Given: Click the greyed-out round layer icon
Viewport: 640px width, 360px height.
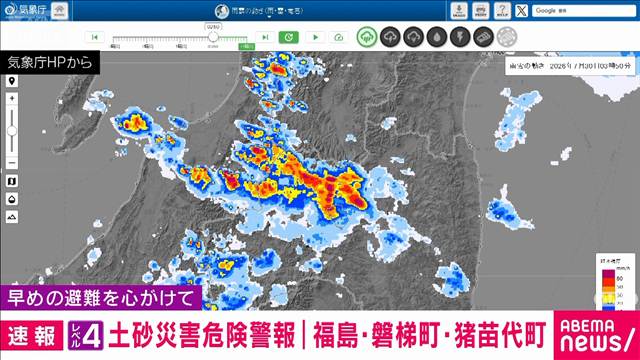Looking at the screenshot, I should point(507,37).
